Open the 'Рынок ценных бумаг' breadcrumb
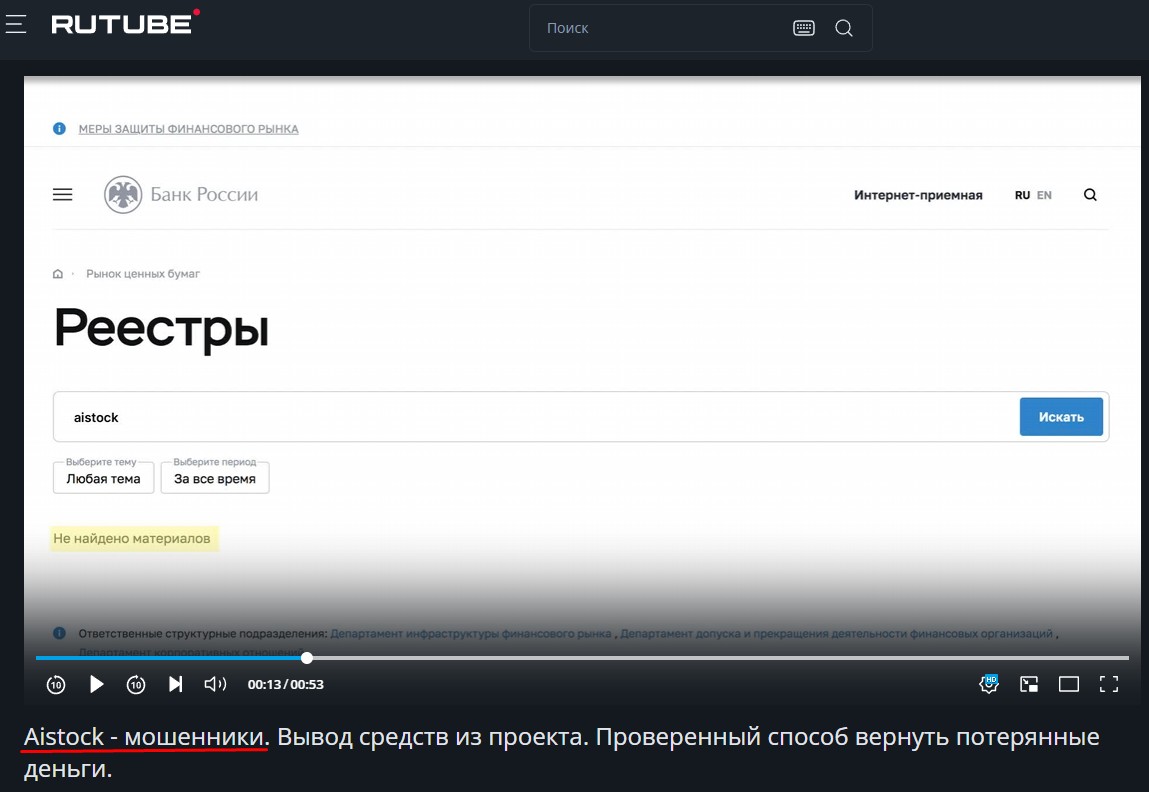Image resolution: width=1149 pixels, height=792 pixels. coord(143,274)
